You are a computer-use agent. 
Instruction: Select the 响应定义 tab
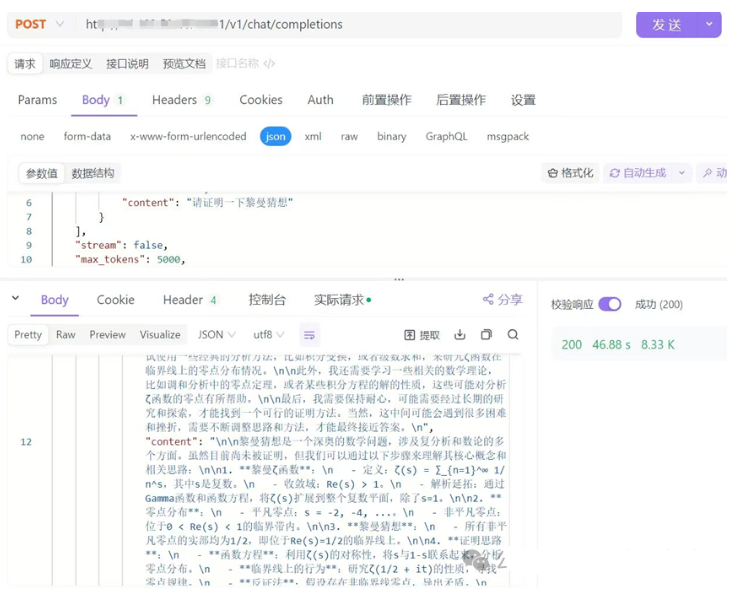click(x=70, y=64)
